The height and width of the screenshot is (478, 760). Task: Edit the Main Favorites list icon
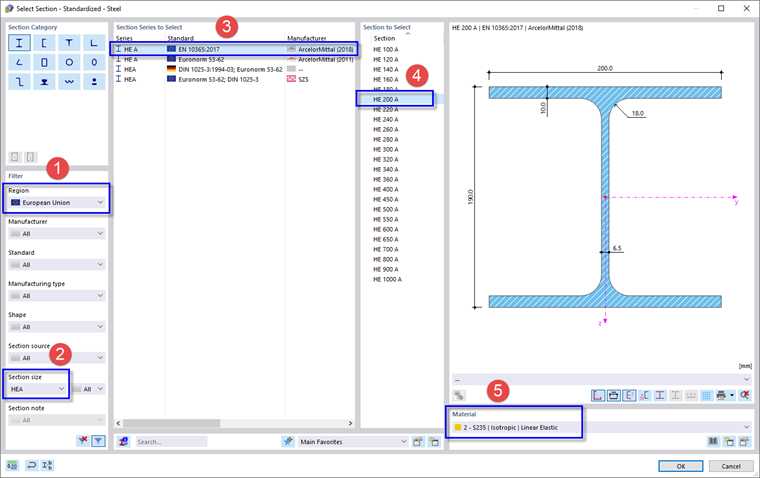(x=418, y=442)
